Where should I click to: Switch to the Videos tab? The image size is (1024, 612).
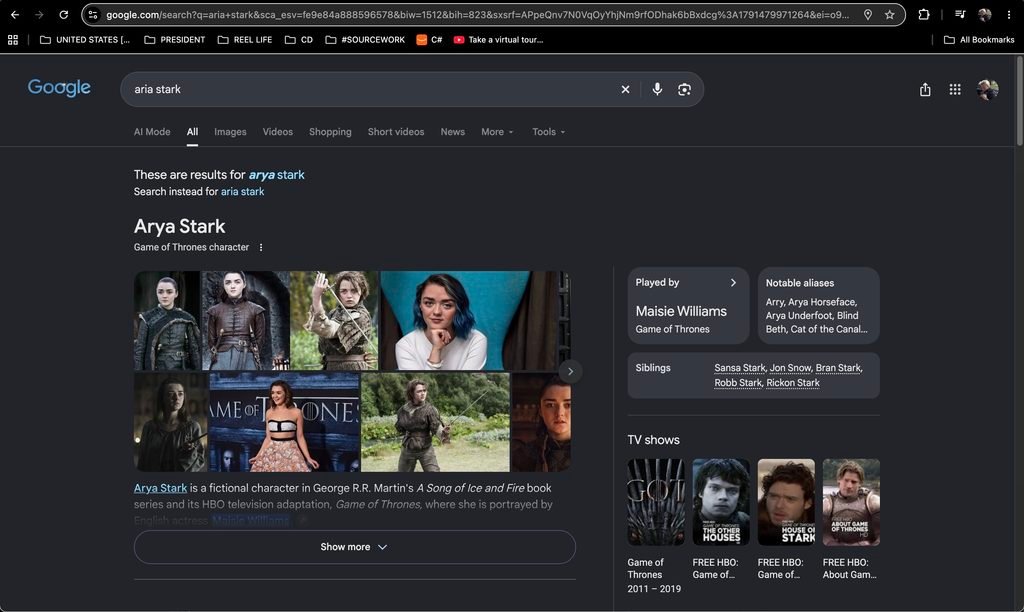tap(278, 132)
